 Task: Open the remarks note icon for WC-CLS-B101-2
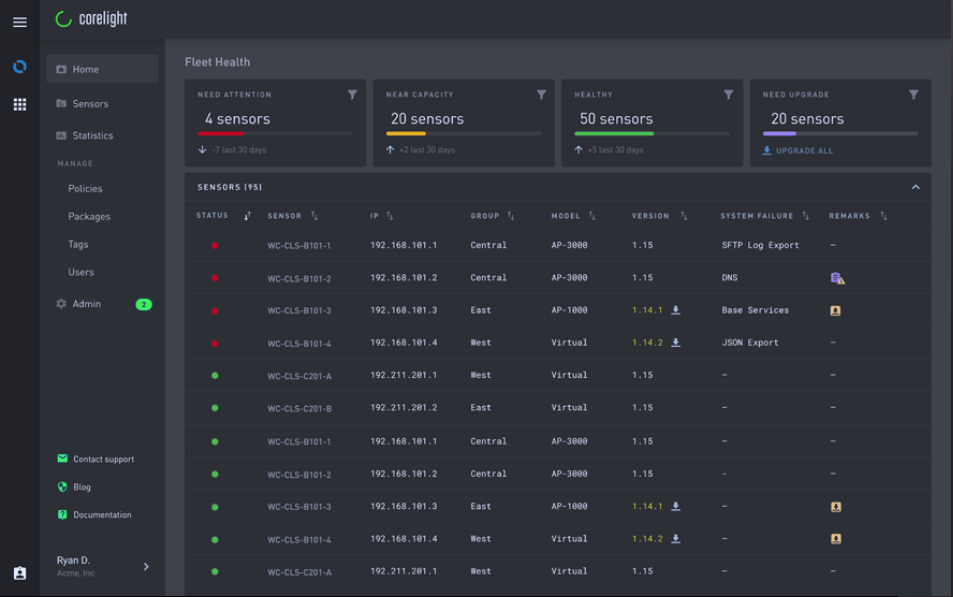click(836, 278)
